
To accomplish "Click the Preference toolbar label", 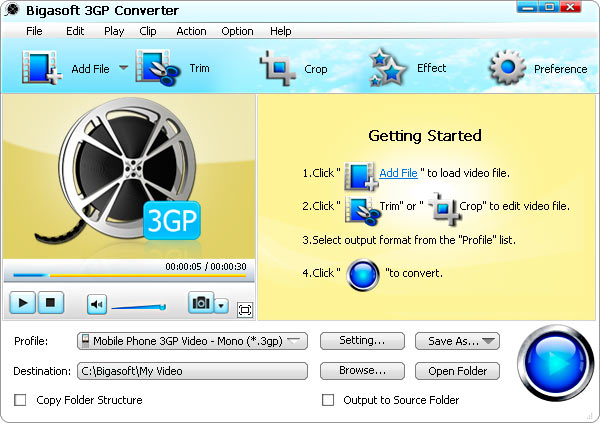I will (560, 69).
